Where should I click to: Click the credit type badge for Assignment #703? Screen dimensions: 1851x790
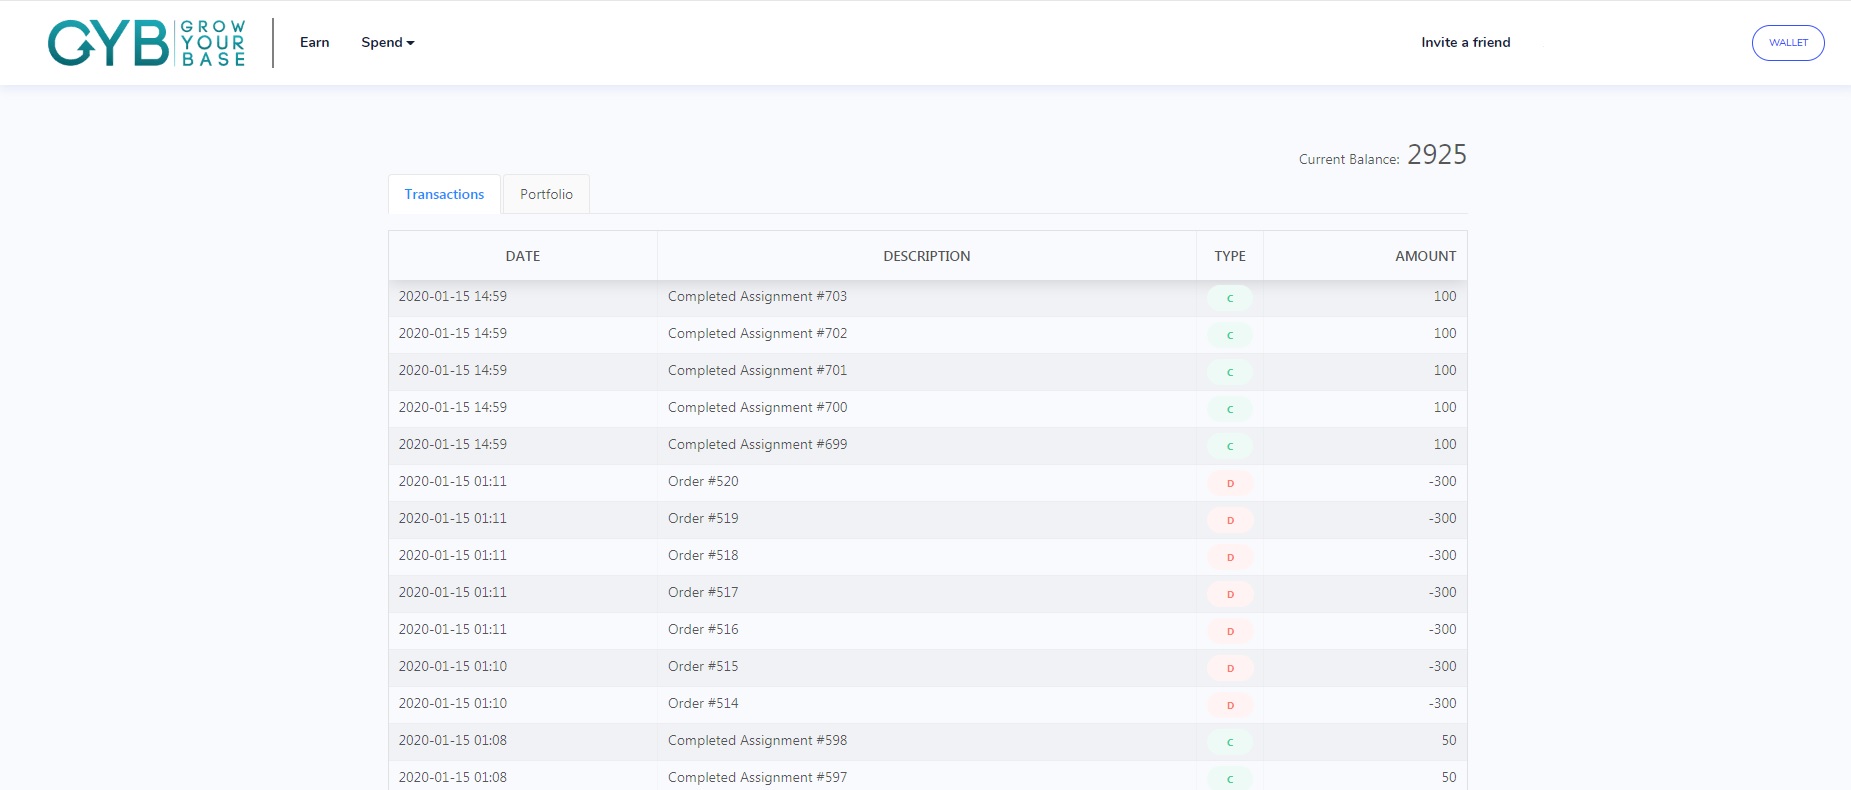1230,298
